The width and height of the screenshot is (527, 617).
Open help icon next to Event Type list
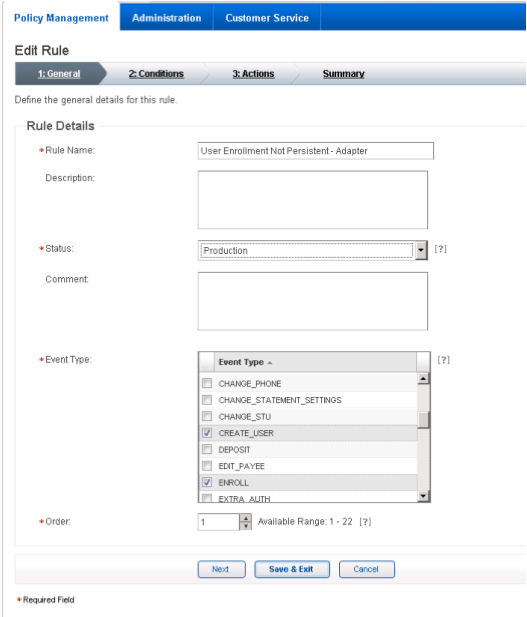tap(444, 360)
